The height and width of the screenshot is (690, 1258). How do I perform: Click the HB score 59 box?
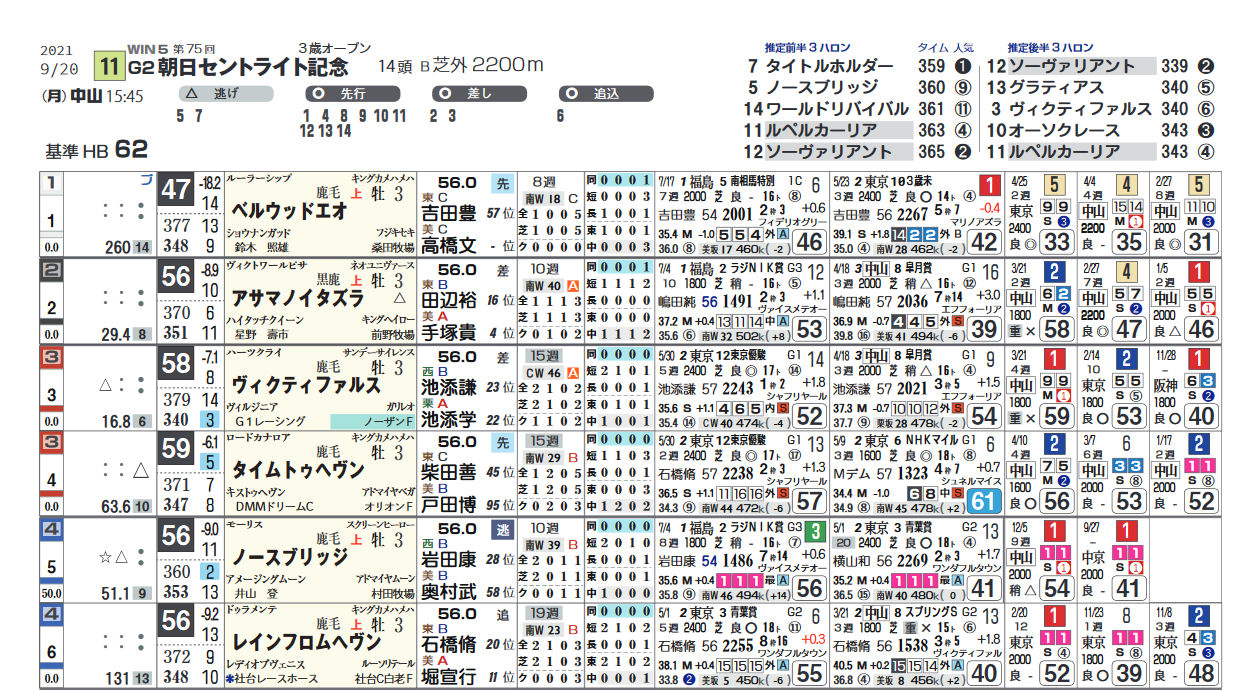(176, 449)
